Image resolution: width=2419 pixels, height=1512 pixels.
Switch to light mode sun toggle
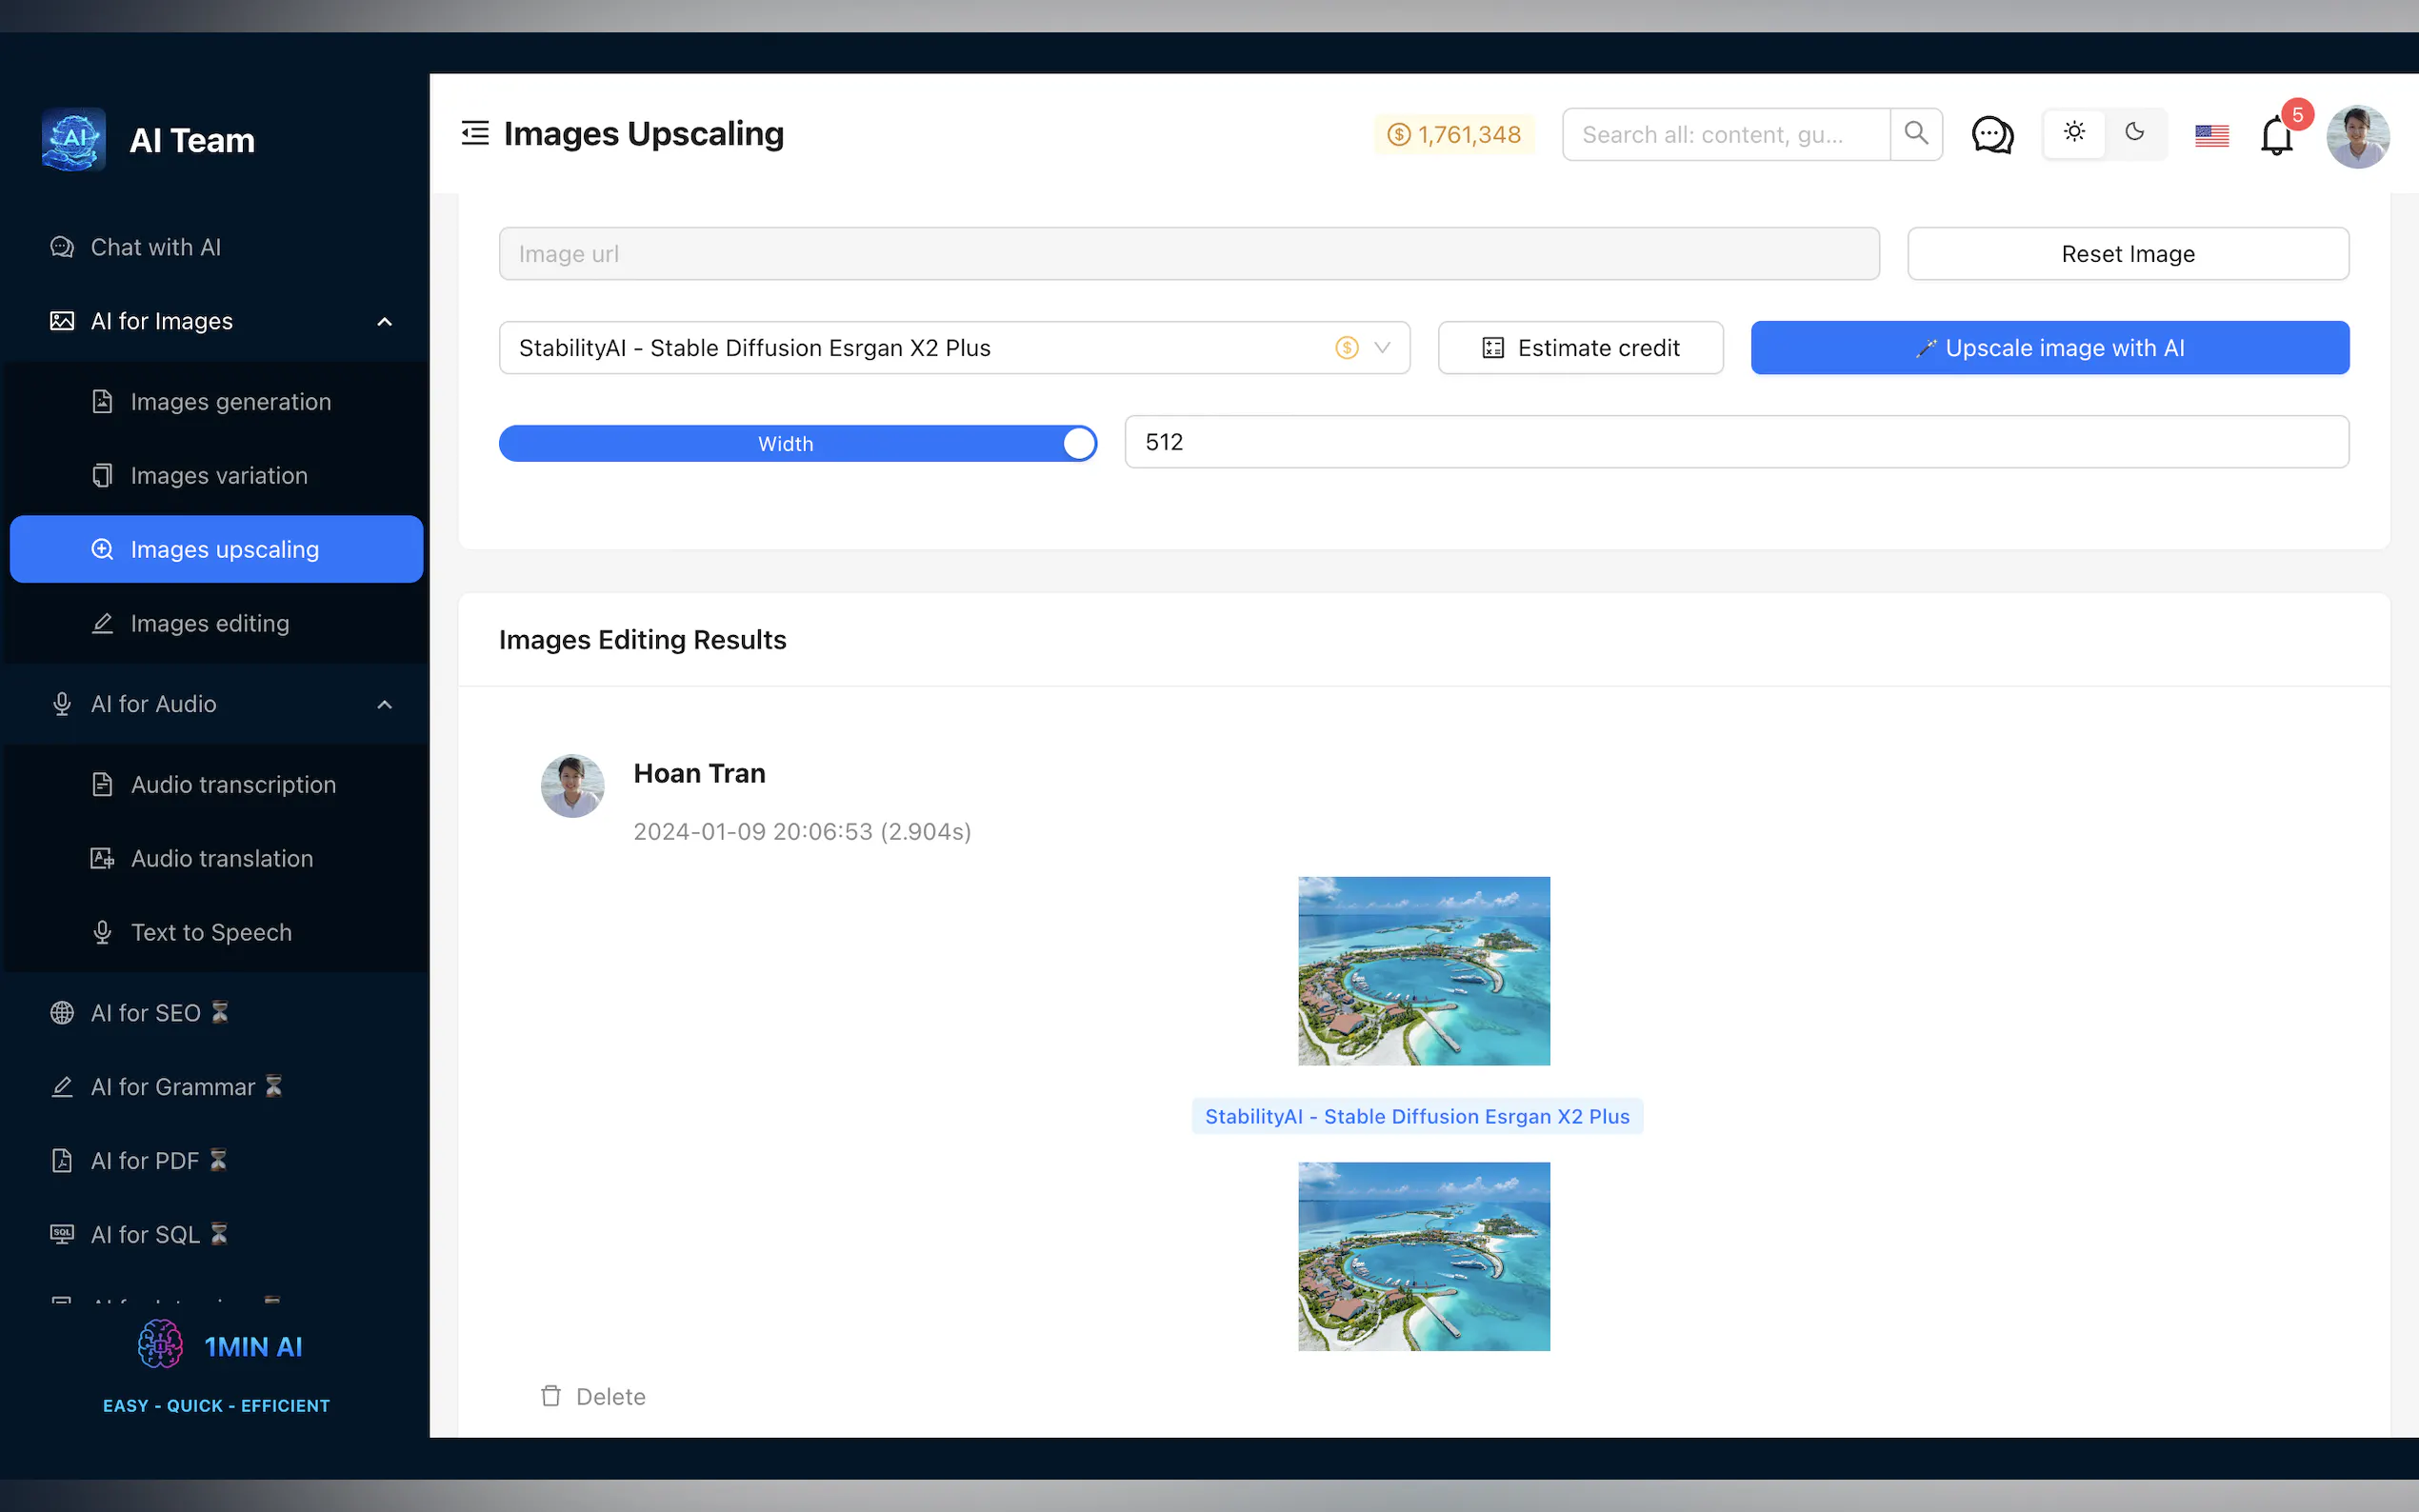pyautogui.click(x=2074, y=133)
